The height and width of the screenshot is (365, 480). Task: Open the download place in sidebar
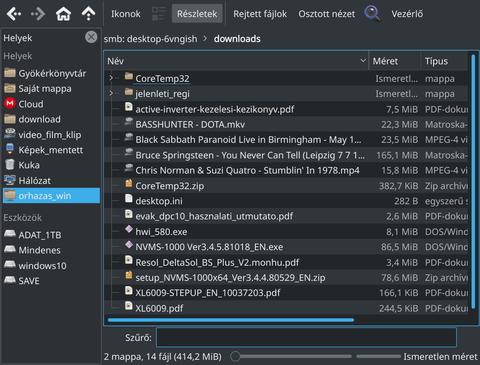(x=51, y=119)
